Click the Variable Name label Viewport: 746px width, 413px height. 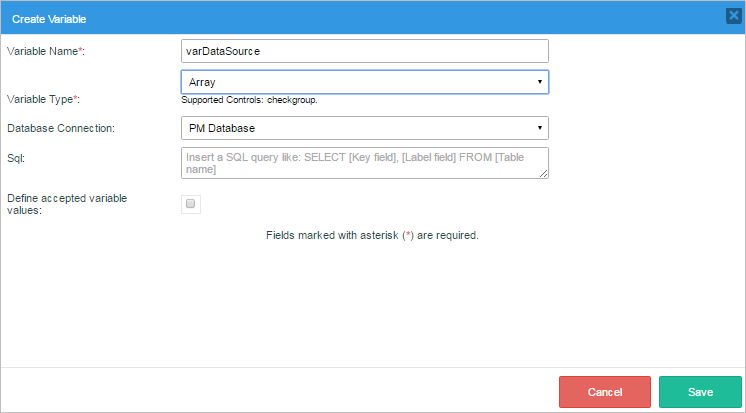point(46,51)
